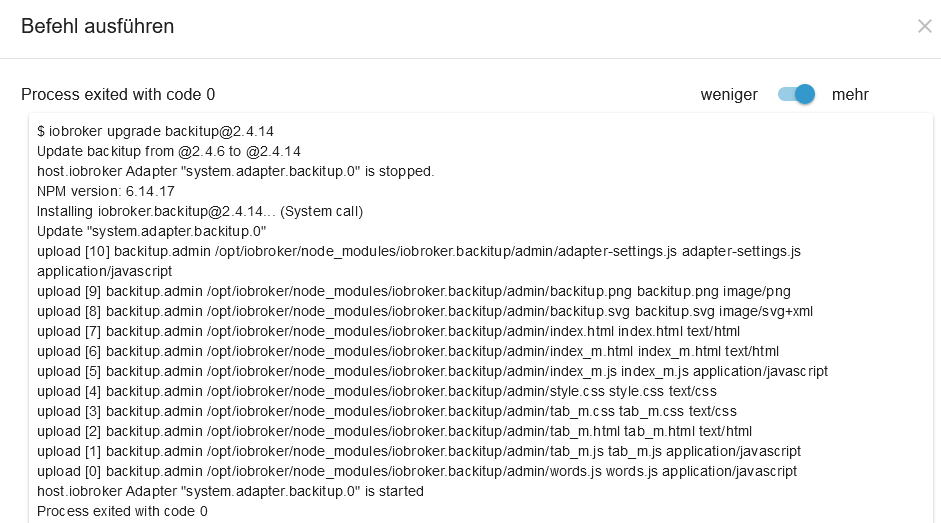Click the '$ iobroker upgrade backitup@2.4.14' command line
941x523 pixels.
click(155, 131)
